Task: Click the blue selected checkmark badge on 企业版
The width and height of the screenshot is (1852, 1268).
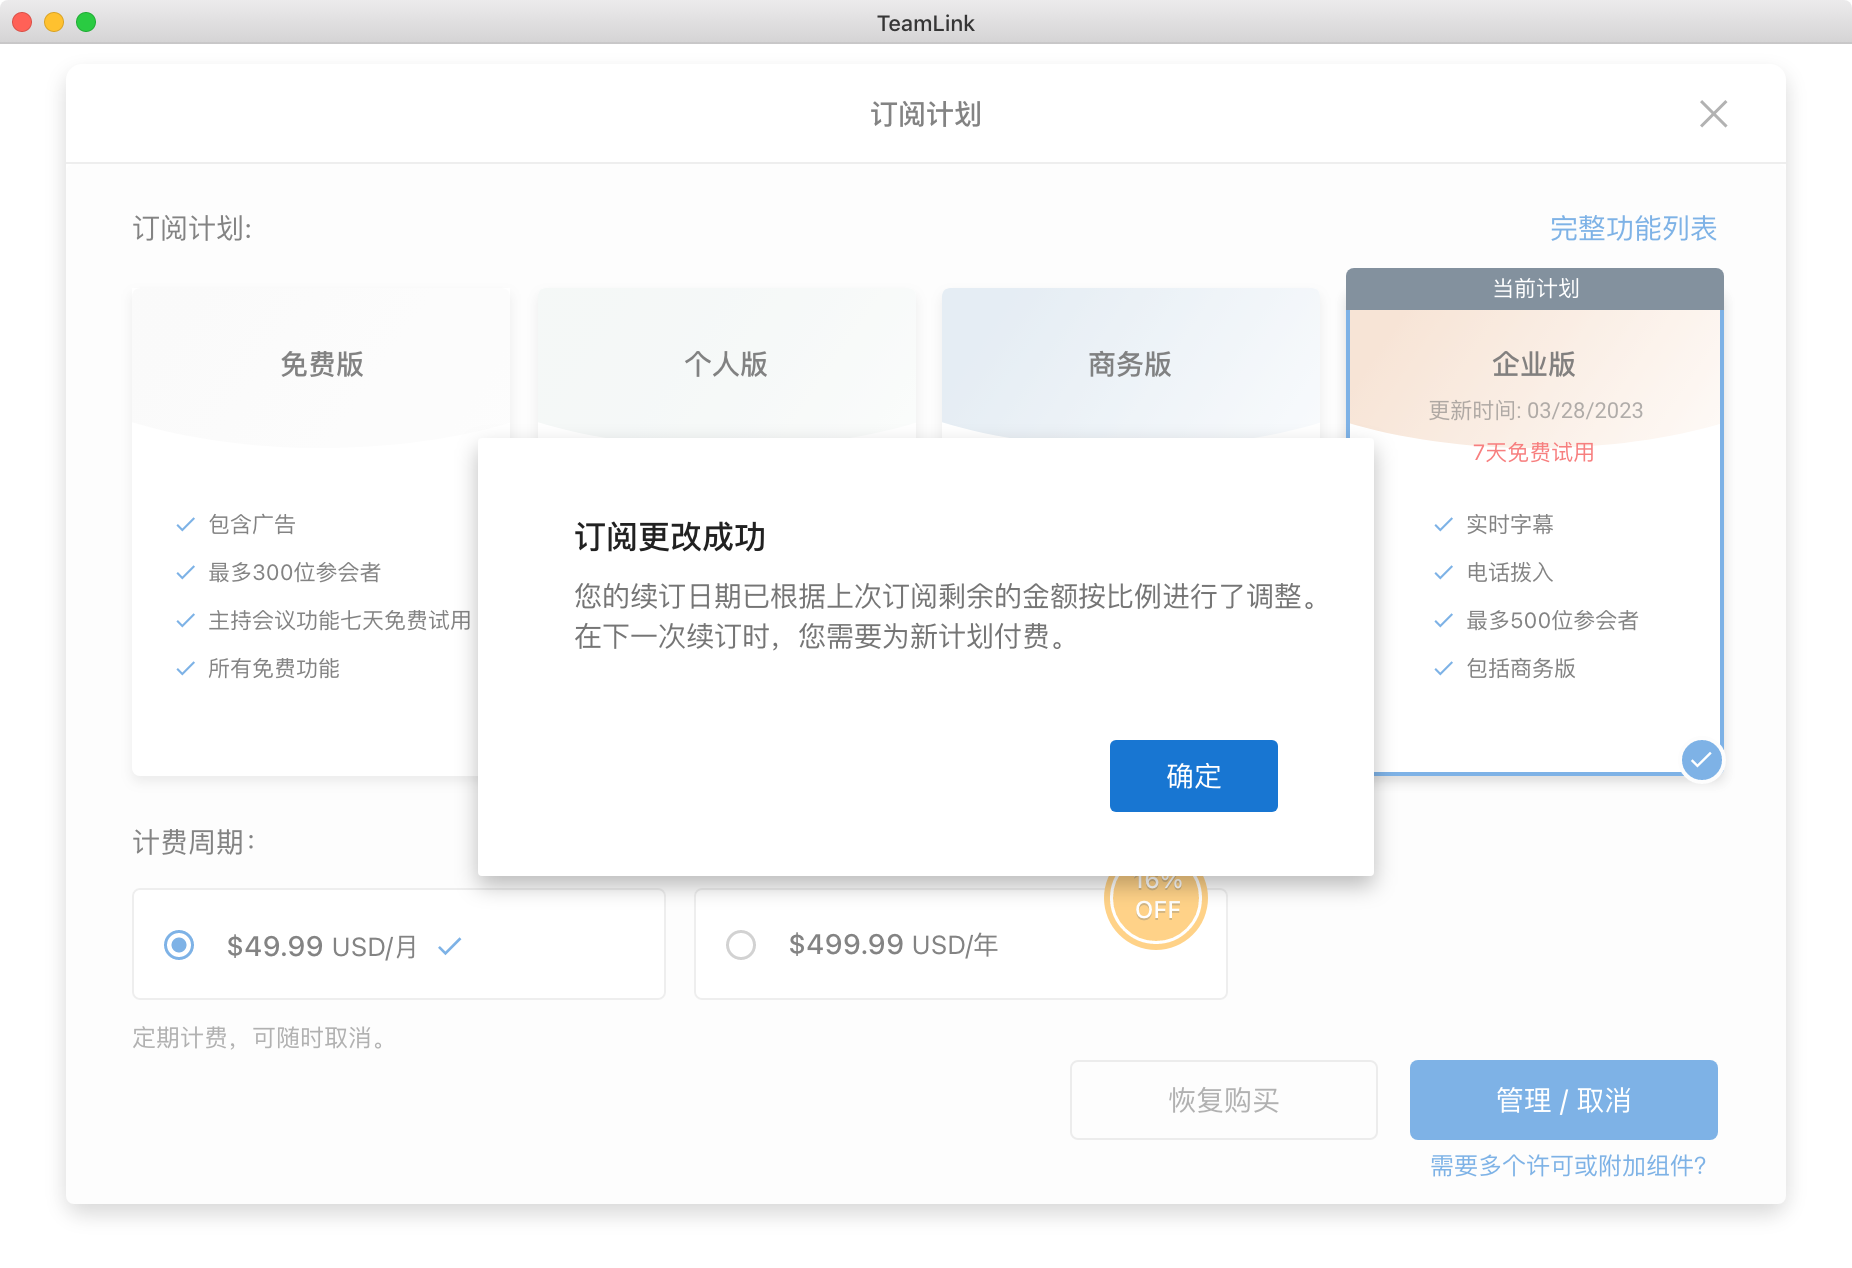Action: tap(1700, 760)
